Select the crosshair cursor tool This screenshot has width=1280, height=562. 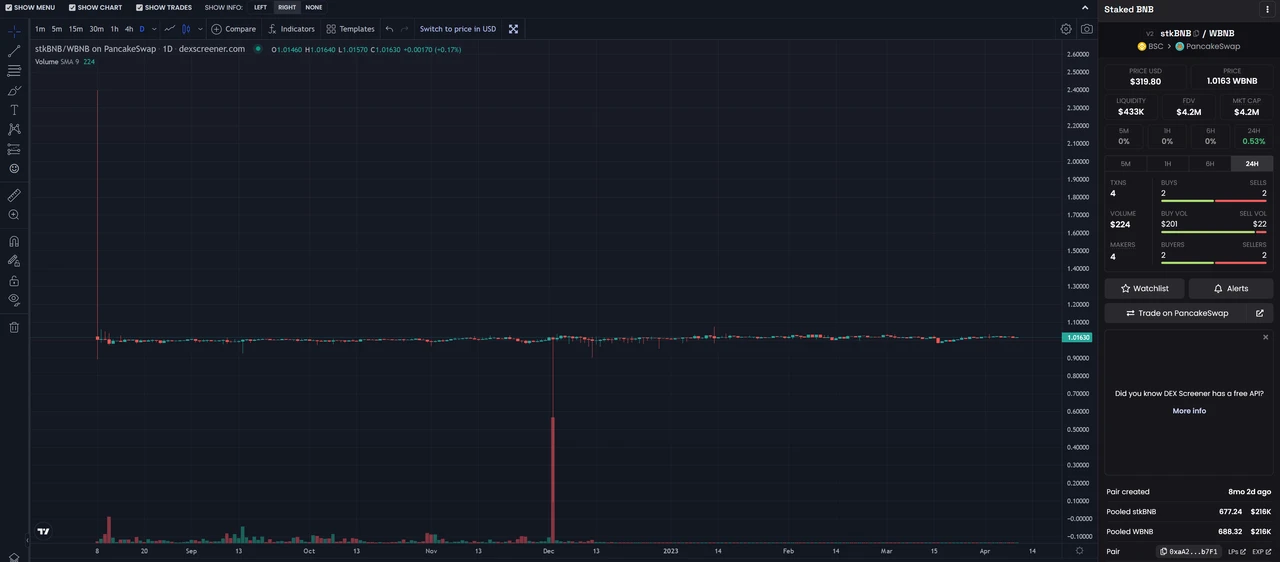14,31
